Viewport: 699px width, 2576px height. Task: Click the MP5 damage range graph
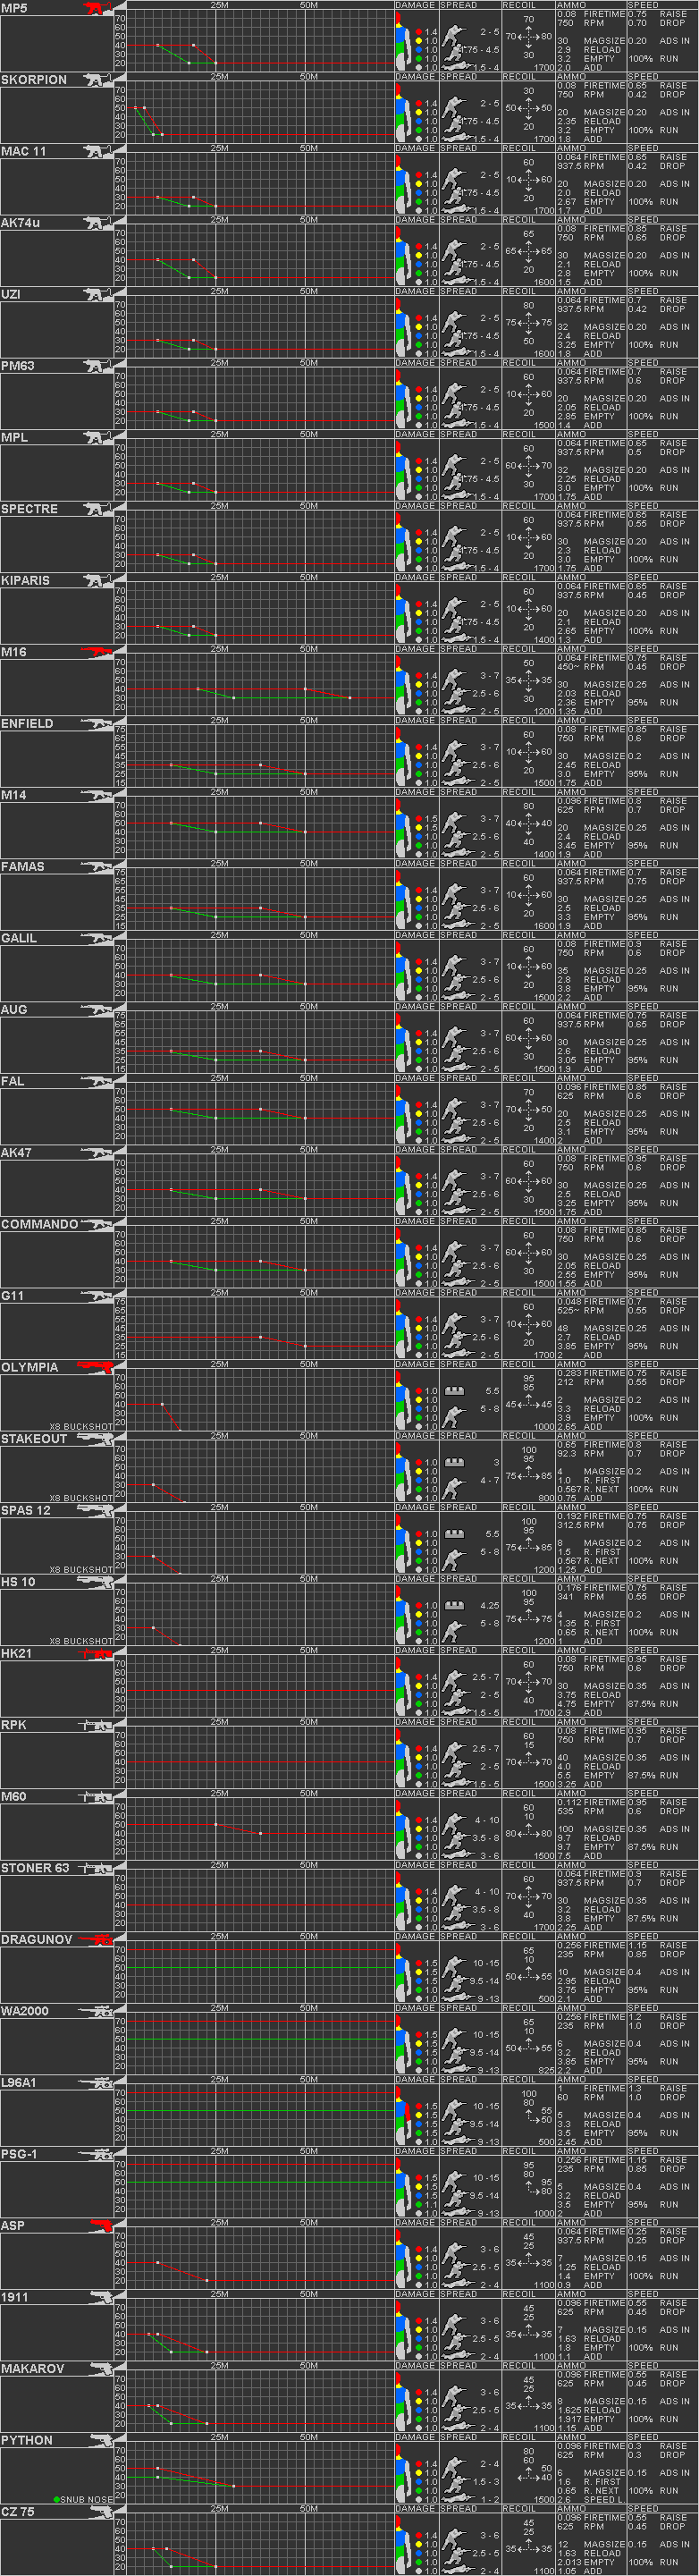coord(261,41)
